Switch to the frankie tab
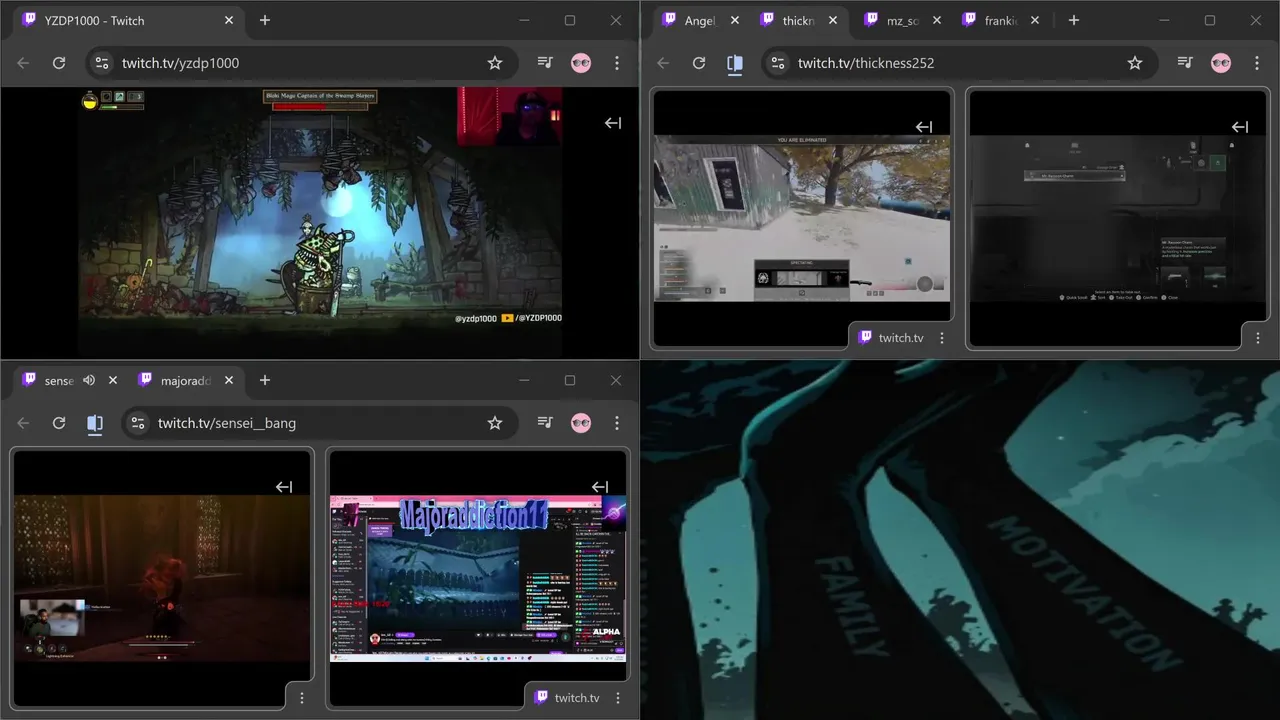 pyautogui.click(x=1000, y=20)
